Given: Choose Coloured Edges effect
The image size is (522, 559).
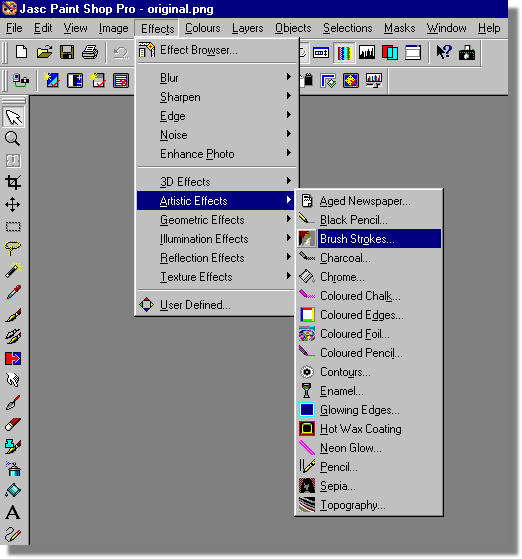Looking at the screenshot, I should 369,315.
